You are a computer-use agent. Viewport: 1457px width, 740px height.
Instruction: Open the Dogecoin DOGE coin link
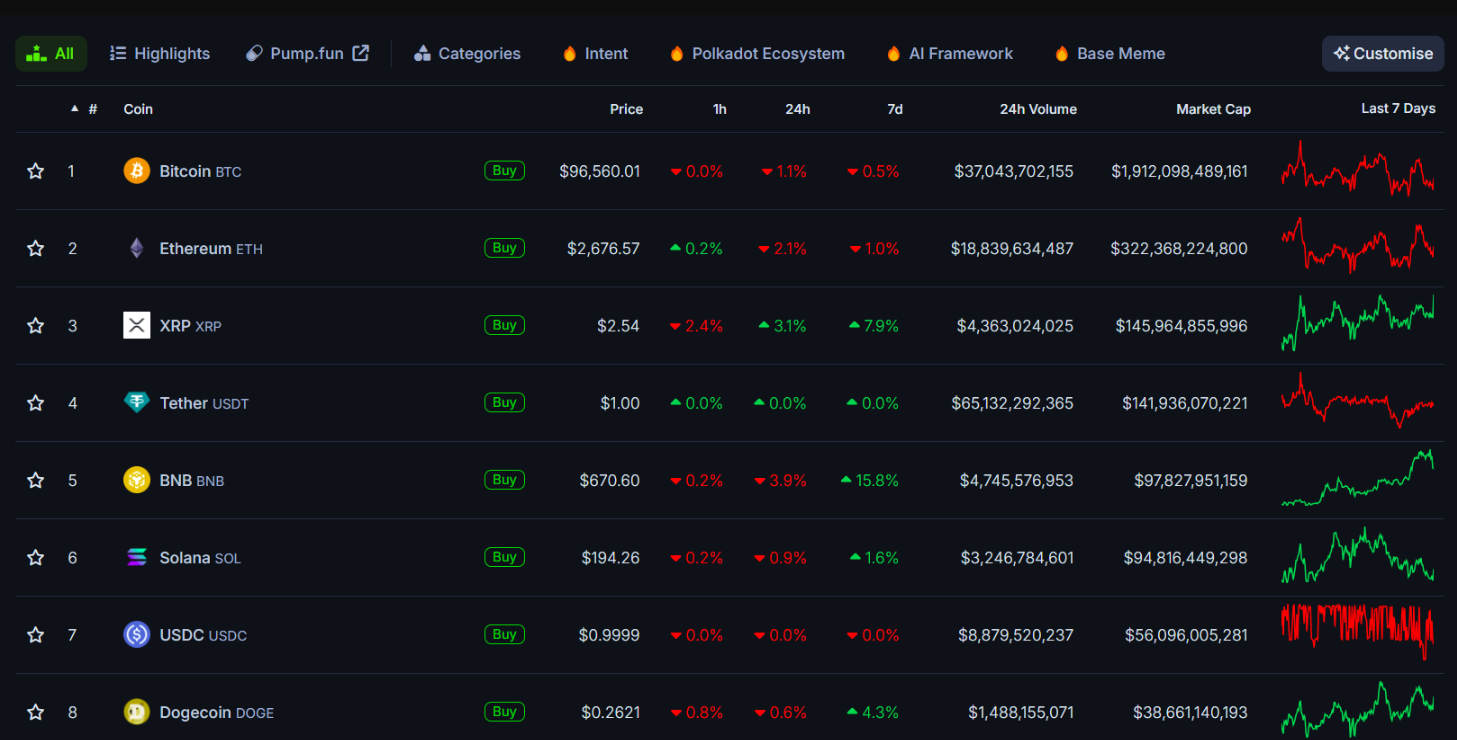[x=217, y=712]
